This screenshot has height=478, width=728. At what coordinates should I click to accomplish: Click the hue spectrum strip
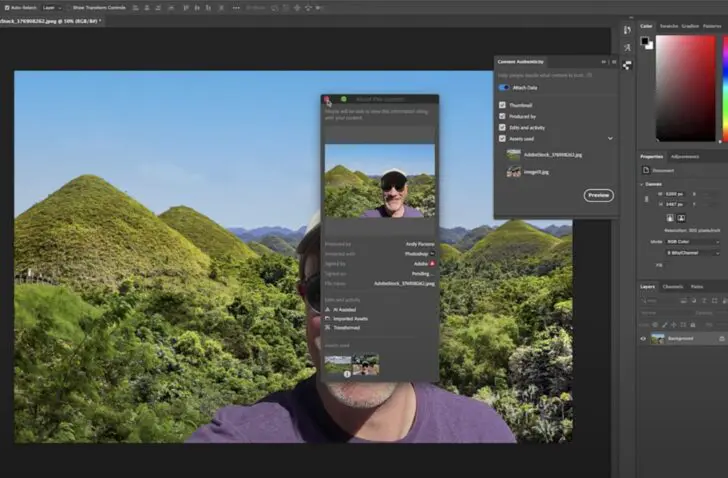pyautogui.click(x=725, y=88)
